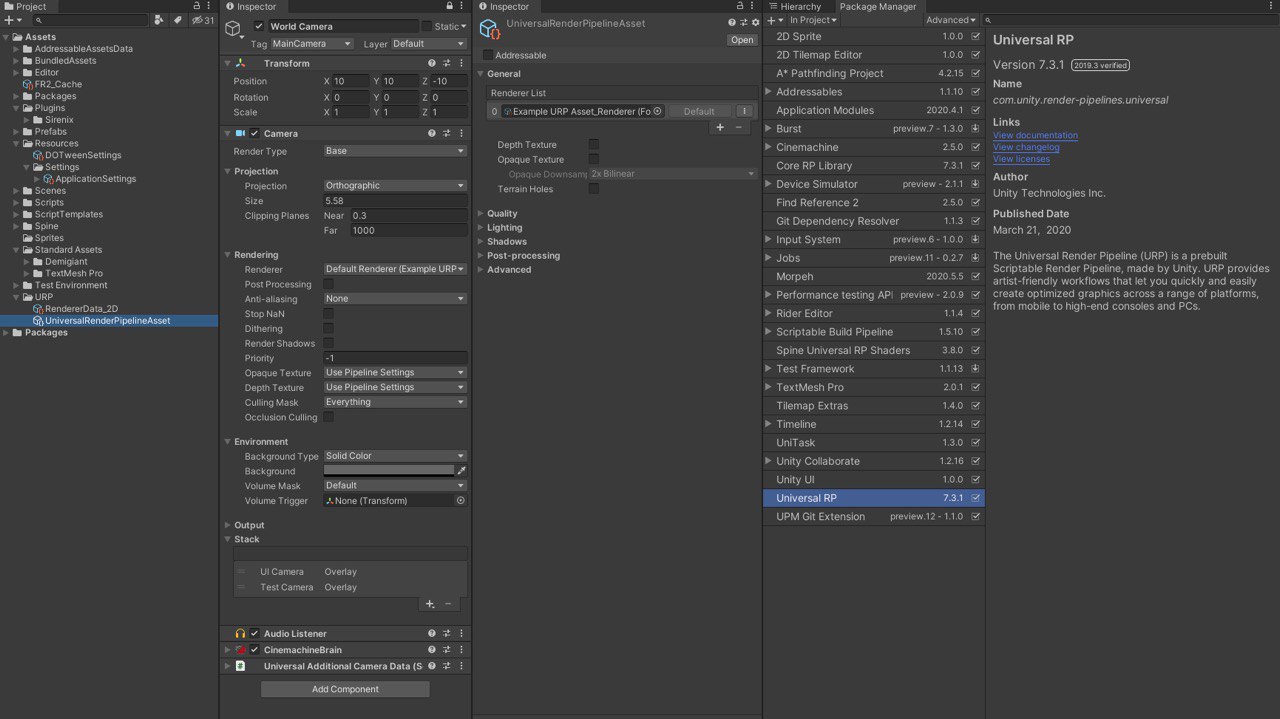Open Anti-aliasing None dropdown
Screen dimensions: 1280x719
coord(395,298)
